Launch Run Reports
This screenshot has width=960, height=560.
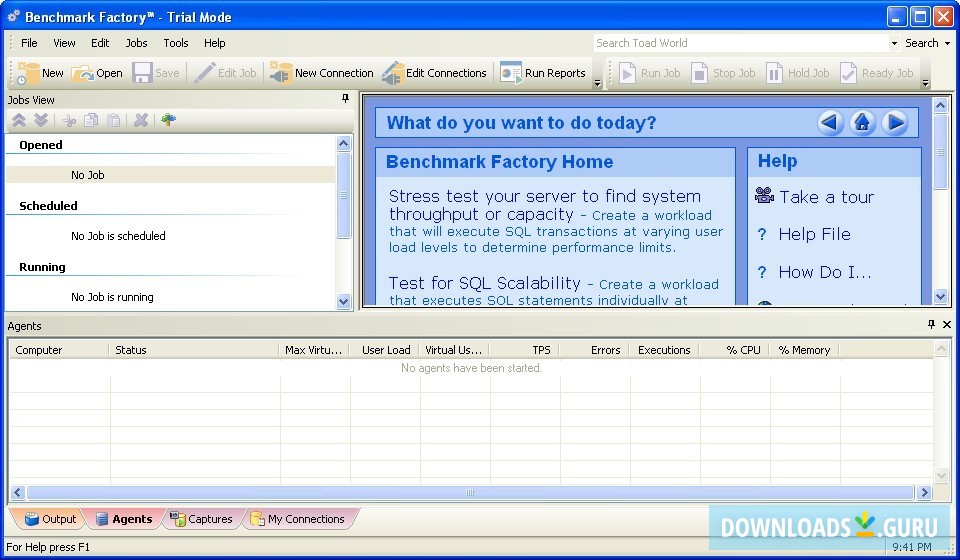pyautogui.click(x=542, y=73)
